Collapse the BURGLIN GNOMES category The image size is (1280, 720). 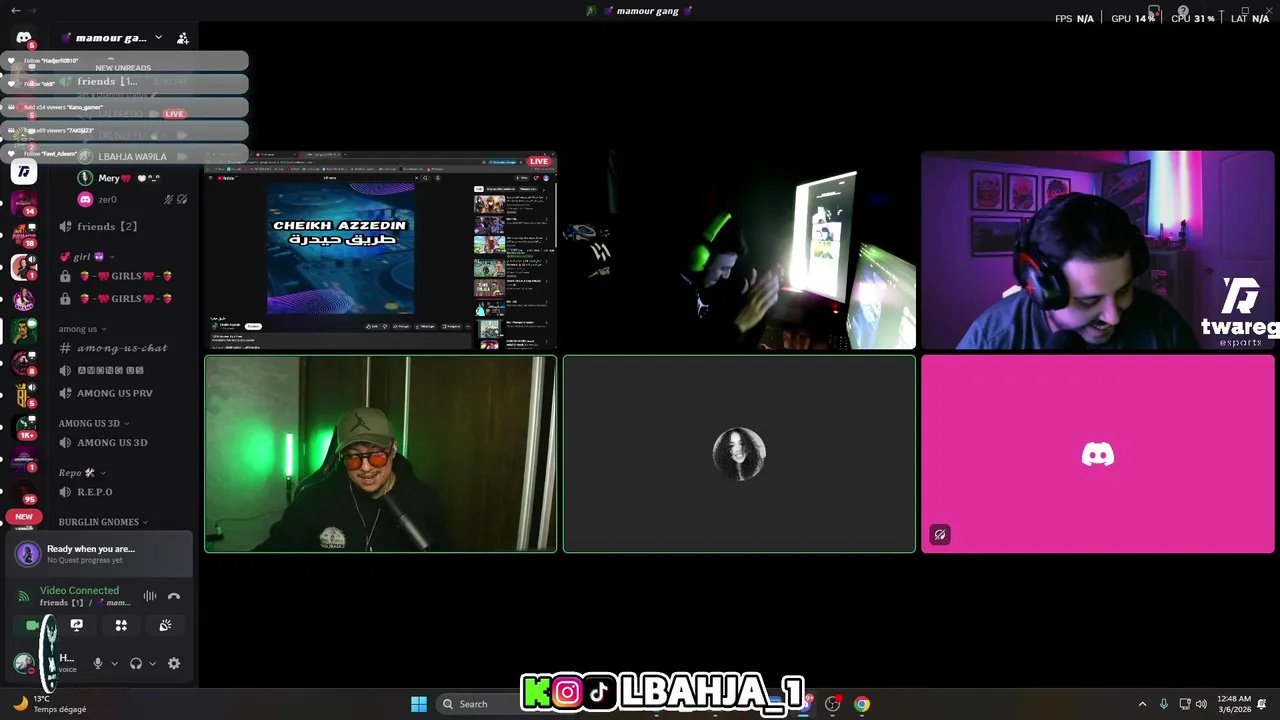click(103, 522)
